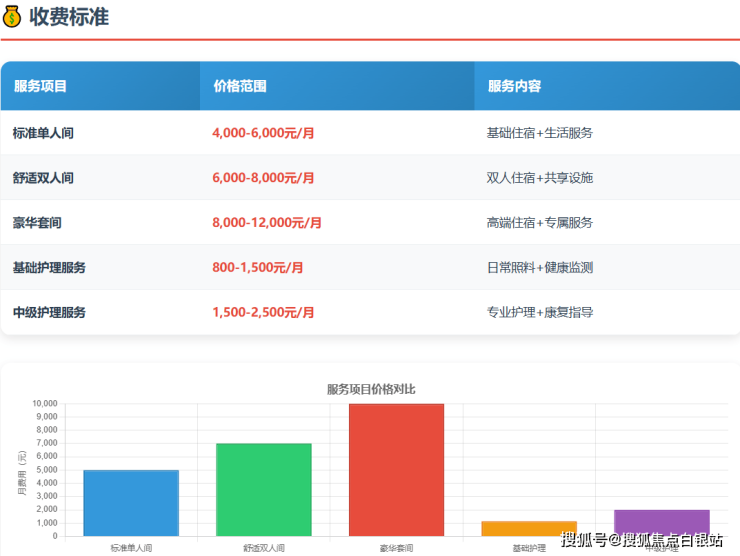The height and width of the screenshot is (556, 740).
Task: Click the purple 中级护理 bar
Action: coord(661,522)
